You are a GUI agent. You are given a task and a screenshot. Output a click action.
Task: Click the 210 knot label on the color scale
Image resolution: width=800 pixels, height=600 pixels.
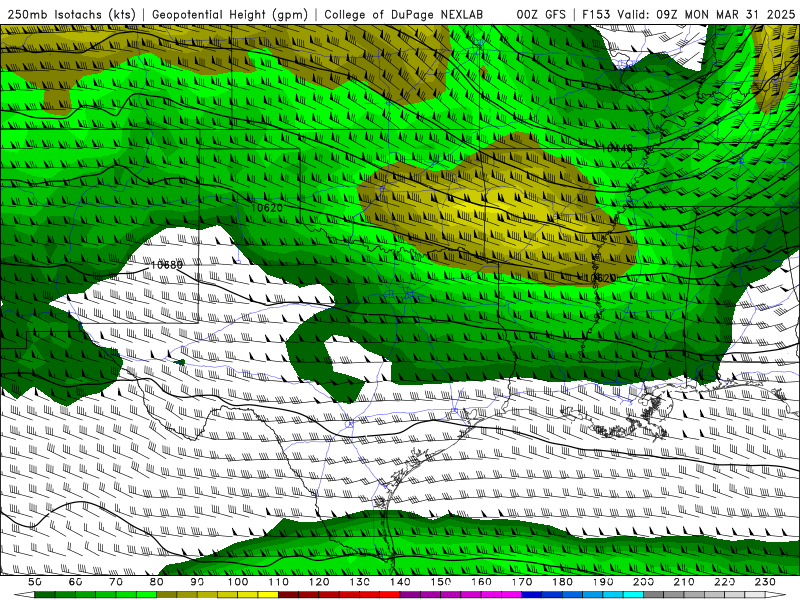click(x=684, y=582)
